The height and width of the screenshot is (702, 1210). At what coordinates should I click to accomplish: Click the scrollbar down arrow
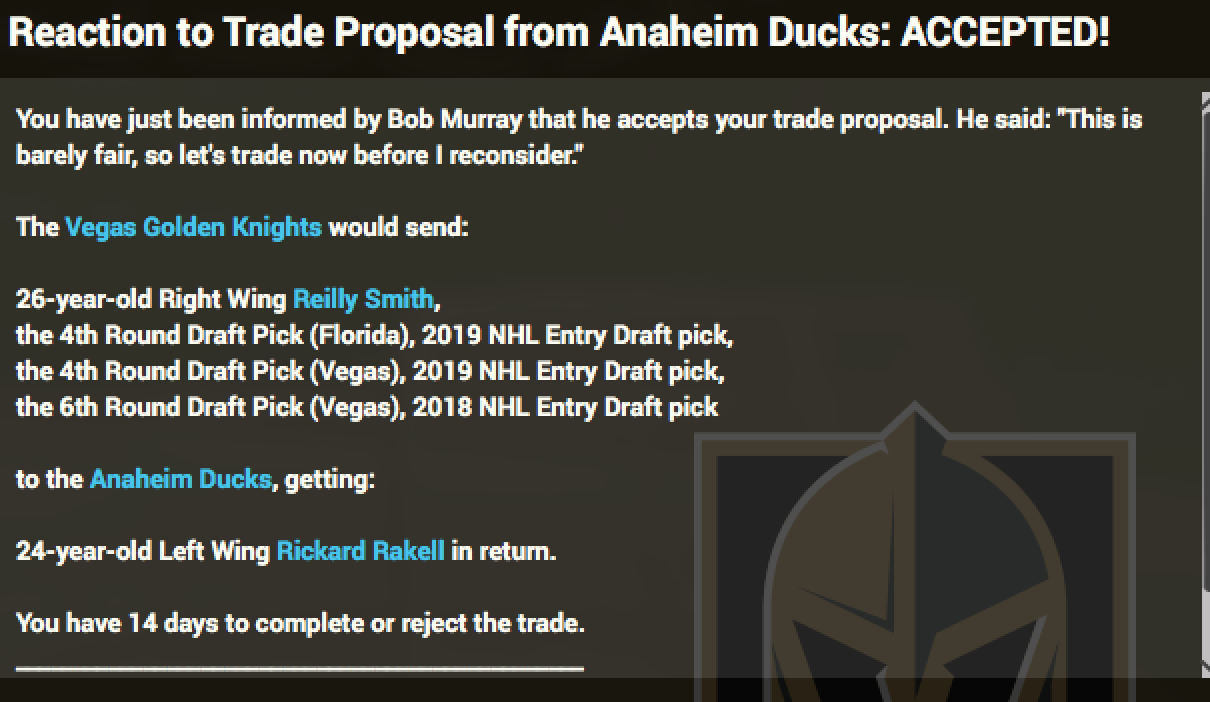coord(1205,668)
